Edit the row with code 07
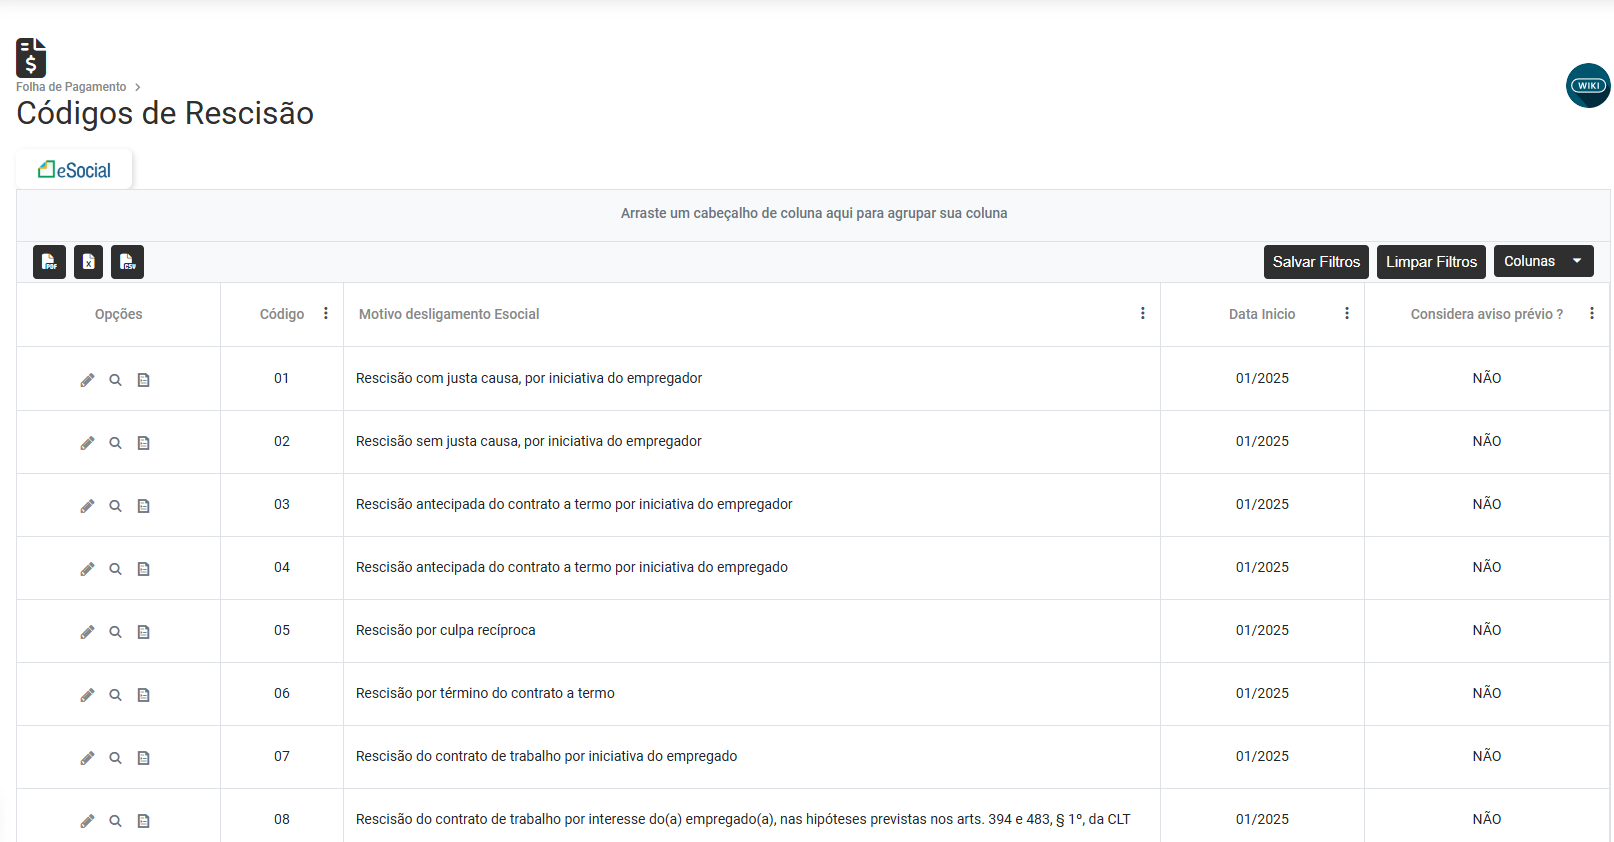 coord(88,758)
